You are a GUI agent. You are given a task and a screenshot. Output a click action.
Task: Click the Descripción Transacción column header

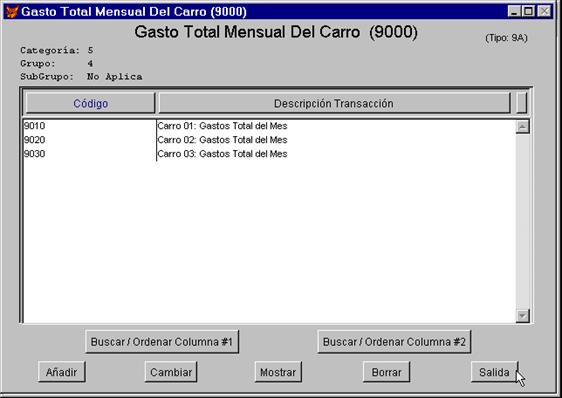pos(334,103)
